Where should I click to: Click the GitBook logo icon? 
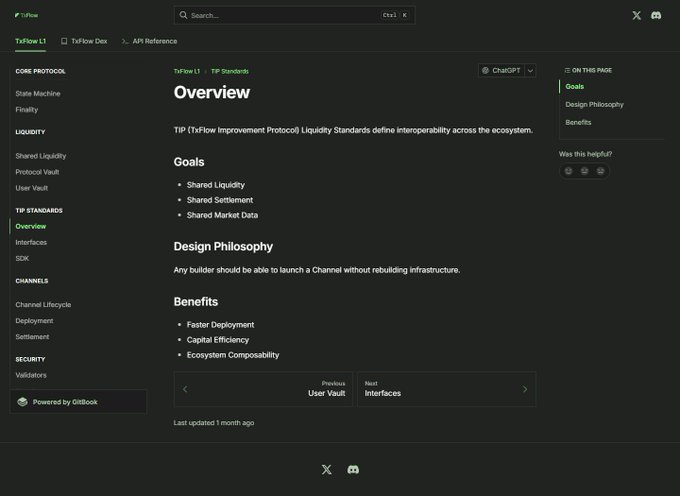pyautogui.click(x=22, y=402)
